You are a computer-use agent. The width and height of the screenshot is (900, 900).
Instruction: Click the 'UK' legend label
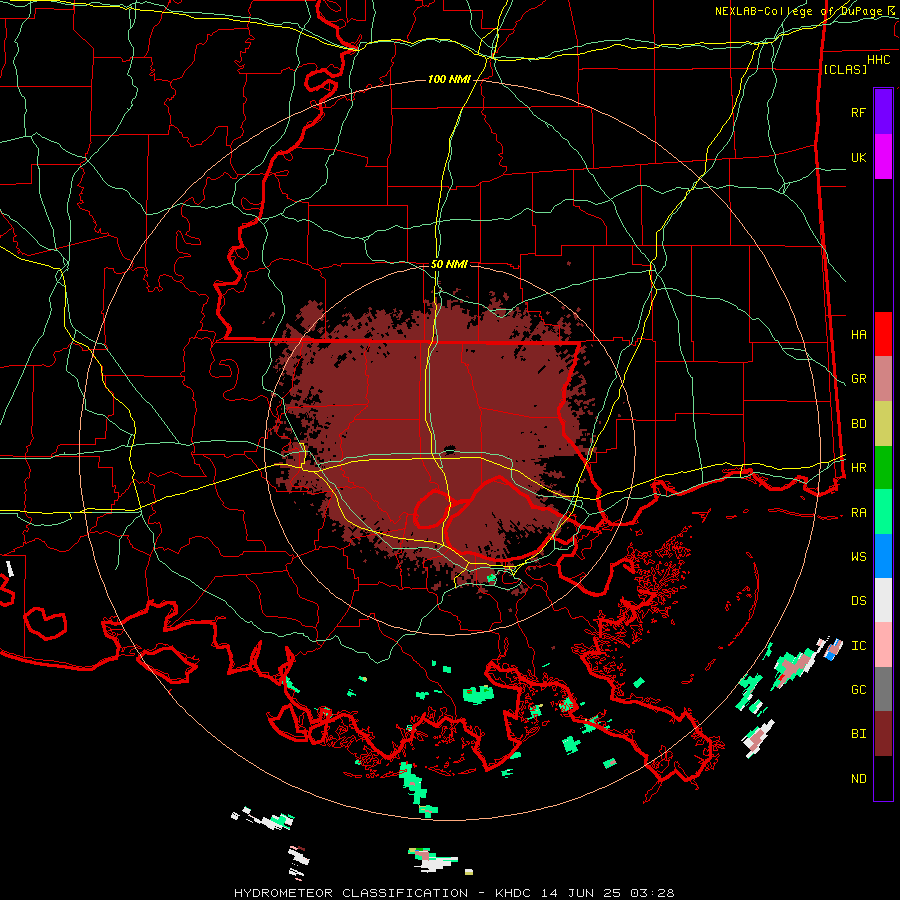[x=858, y=157]
